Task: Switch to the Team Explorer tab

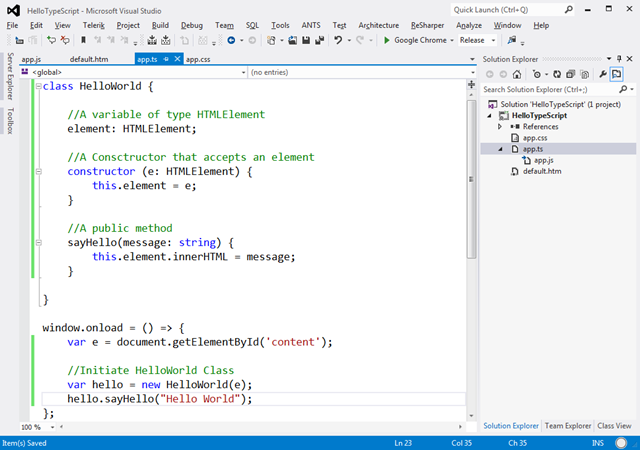Action: pyautogui.click(x=567, y=425)
